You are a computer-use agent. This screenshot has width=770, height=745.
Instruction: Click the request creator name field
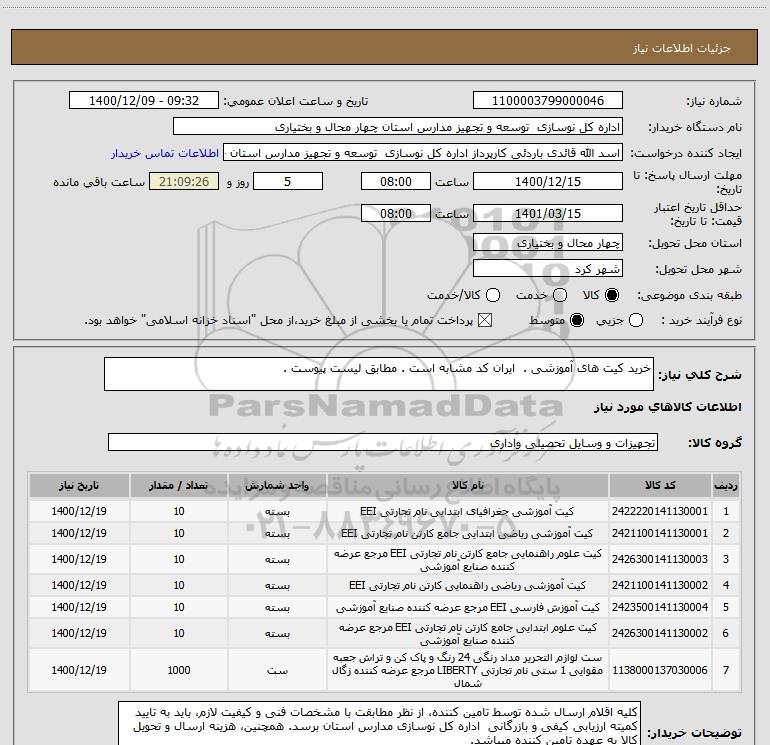click(423, 153)
